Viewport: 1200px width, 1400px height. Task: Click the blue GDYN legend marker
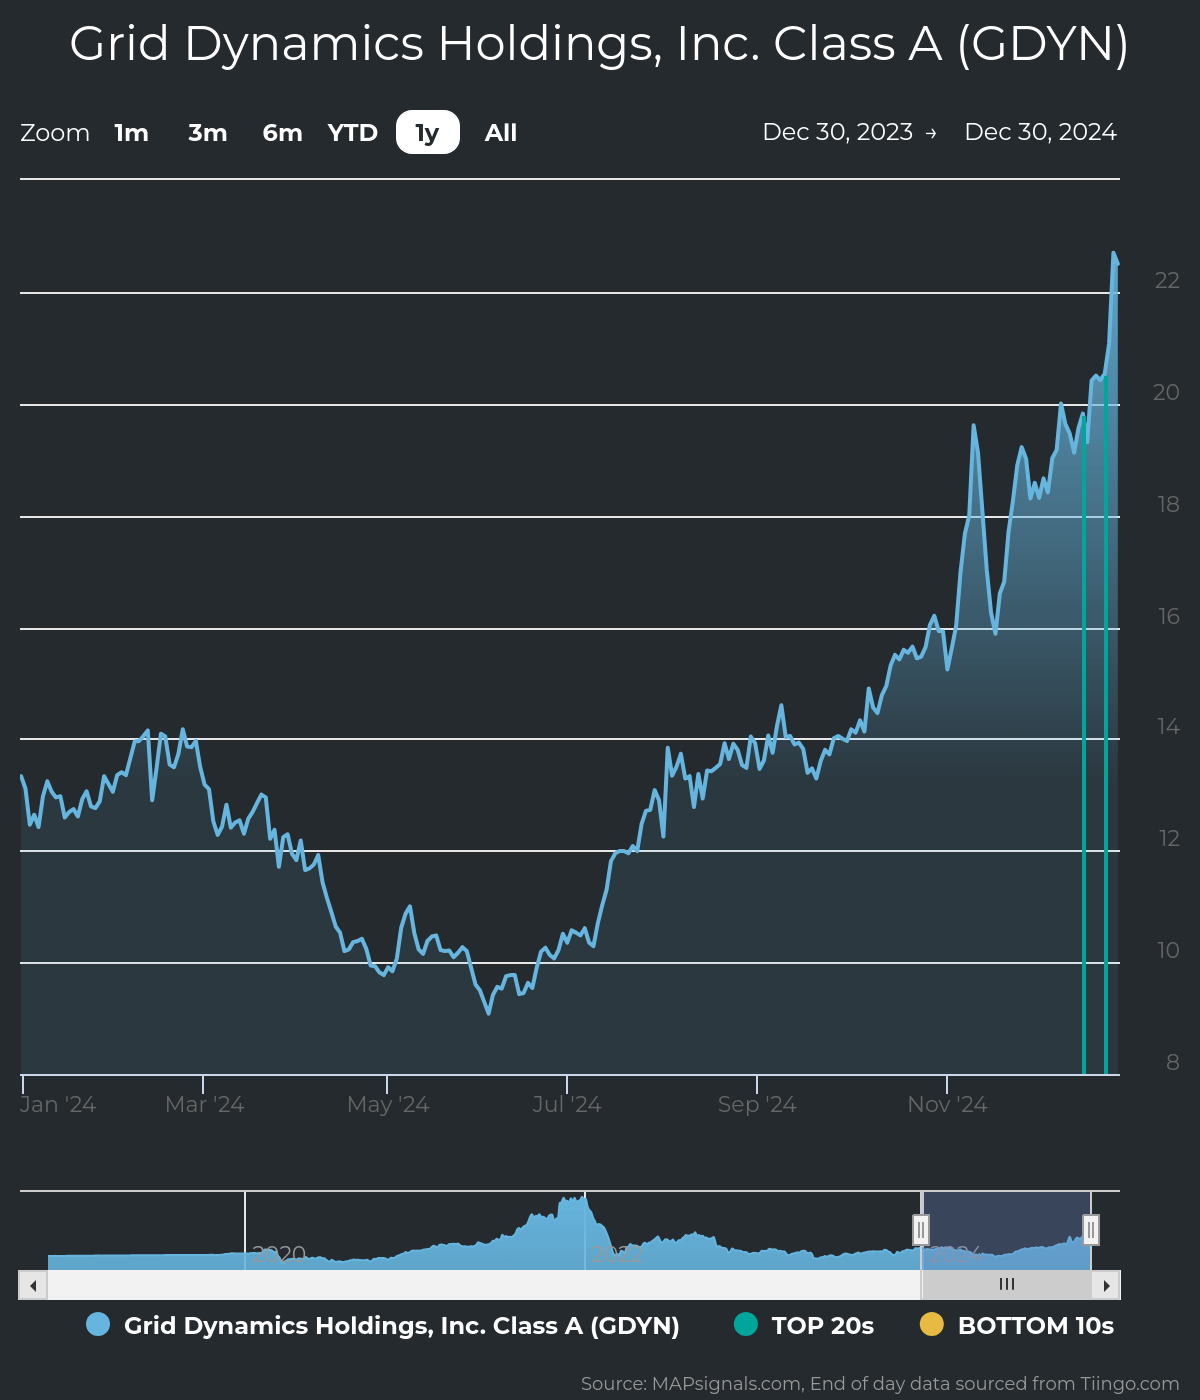coord(98,1324)
